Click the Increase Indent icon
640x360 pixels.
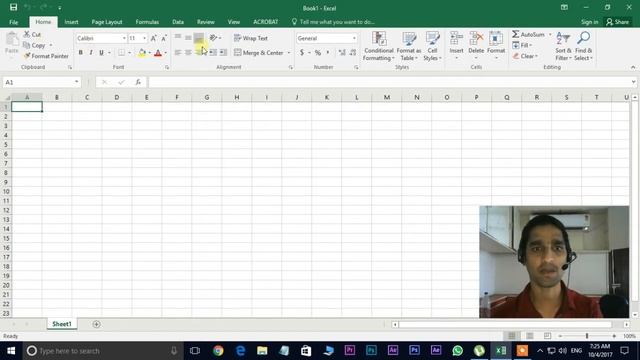tap(223, 53)
